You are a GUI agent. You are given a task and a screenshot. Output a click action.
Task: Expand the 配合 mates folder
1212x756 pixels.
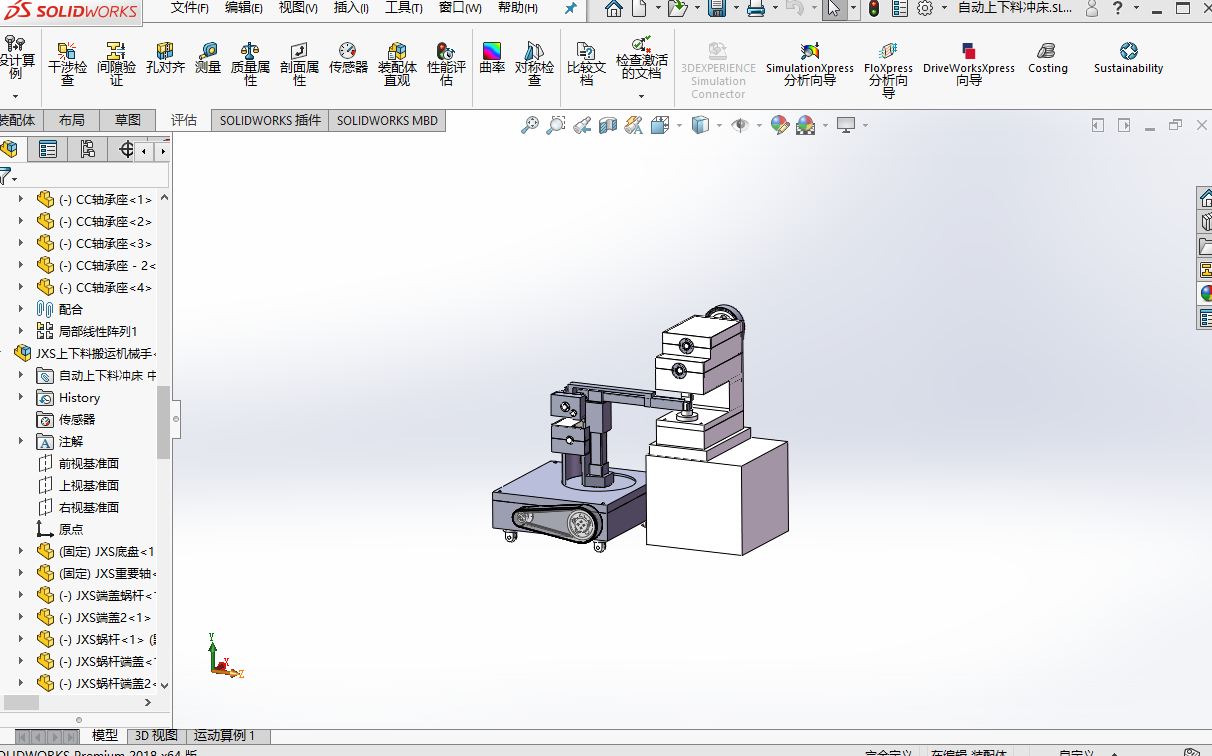20,309
